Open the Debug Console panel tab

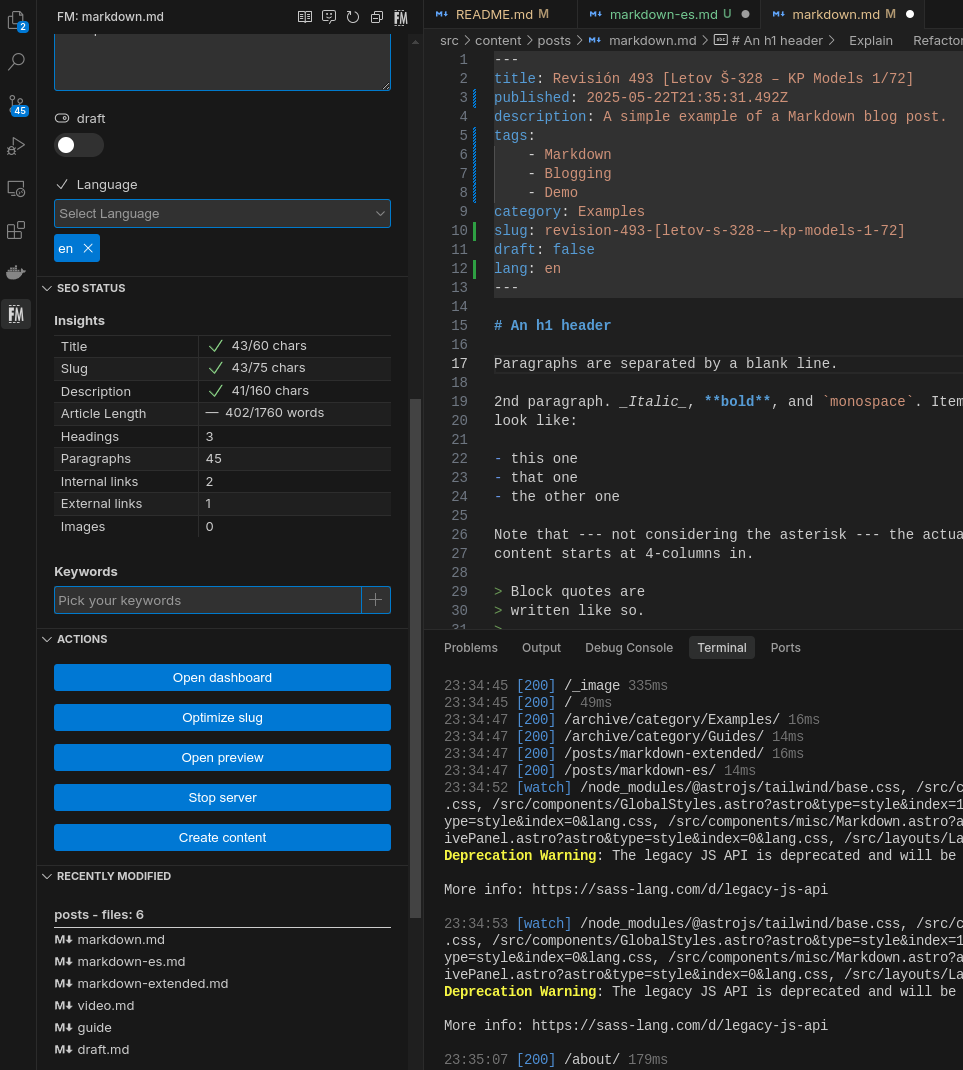click(x=629, y=648)
